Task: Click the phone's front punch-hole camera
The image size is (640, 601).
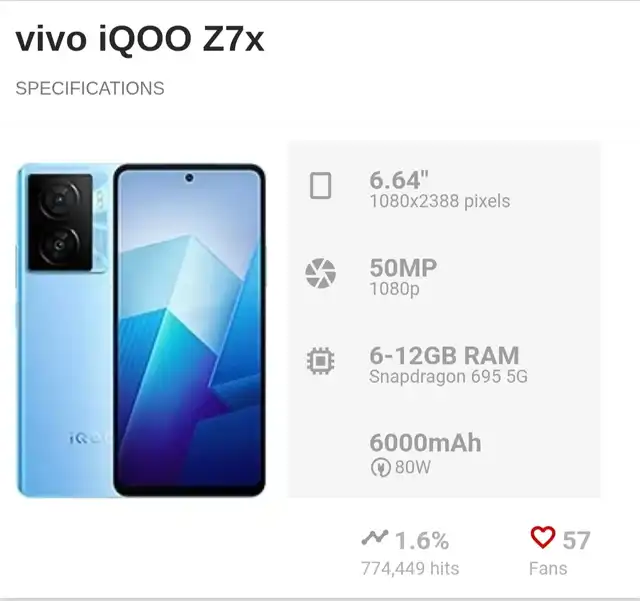Action: tap(189, 178)
